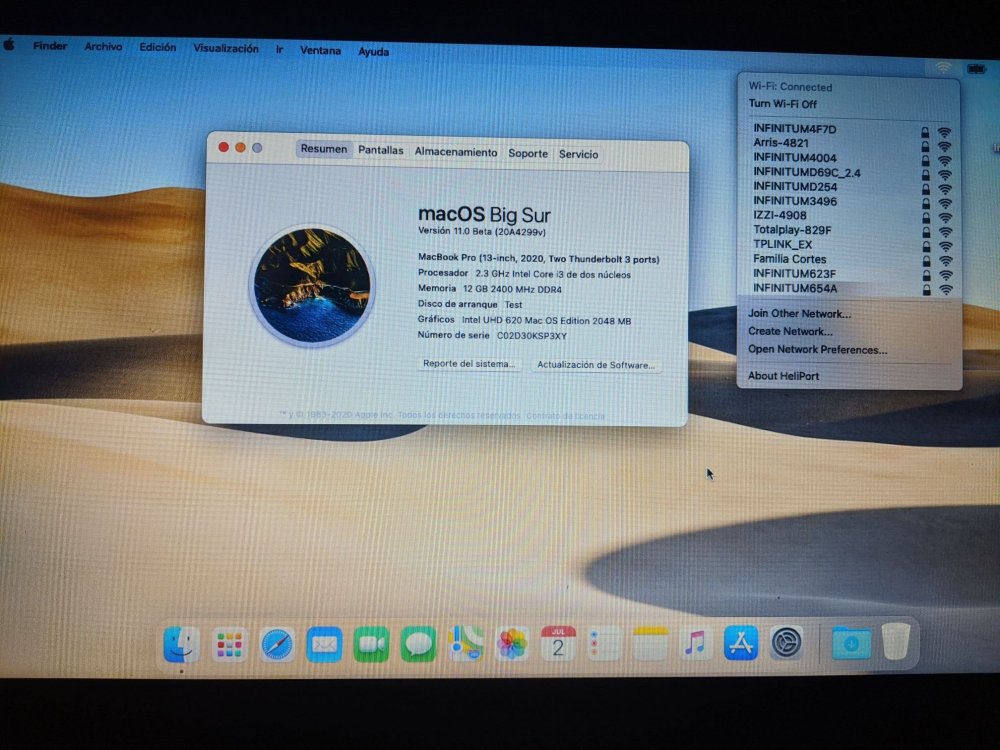The image size is (1000, 750).
Task: Open Safari browser in dock
Action: coord(277,645)
